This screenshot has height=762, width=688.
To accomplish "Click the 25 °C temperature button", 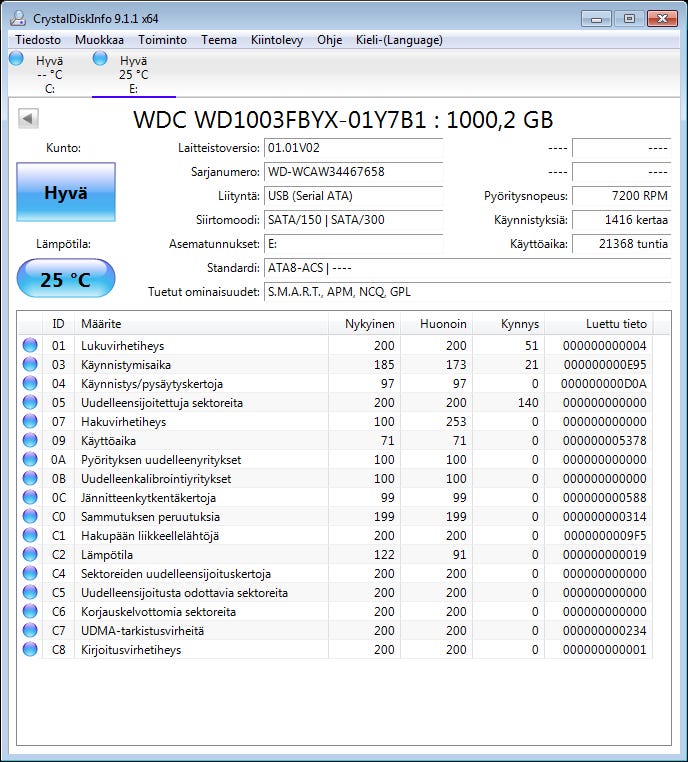I will (x=66, y=278).
